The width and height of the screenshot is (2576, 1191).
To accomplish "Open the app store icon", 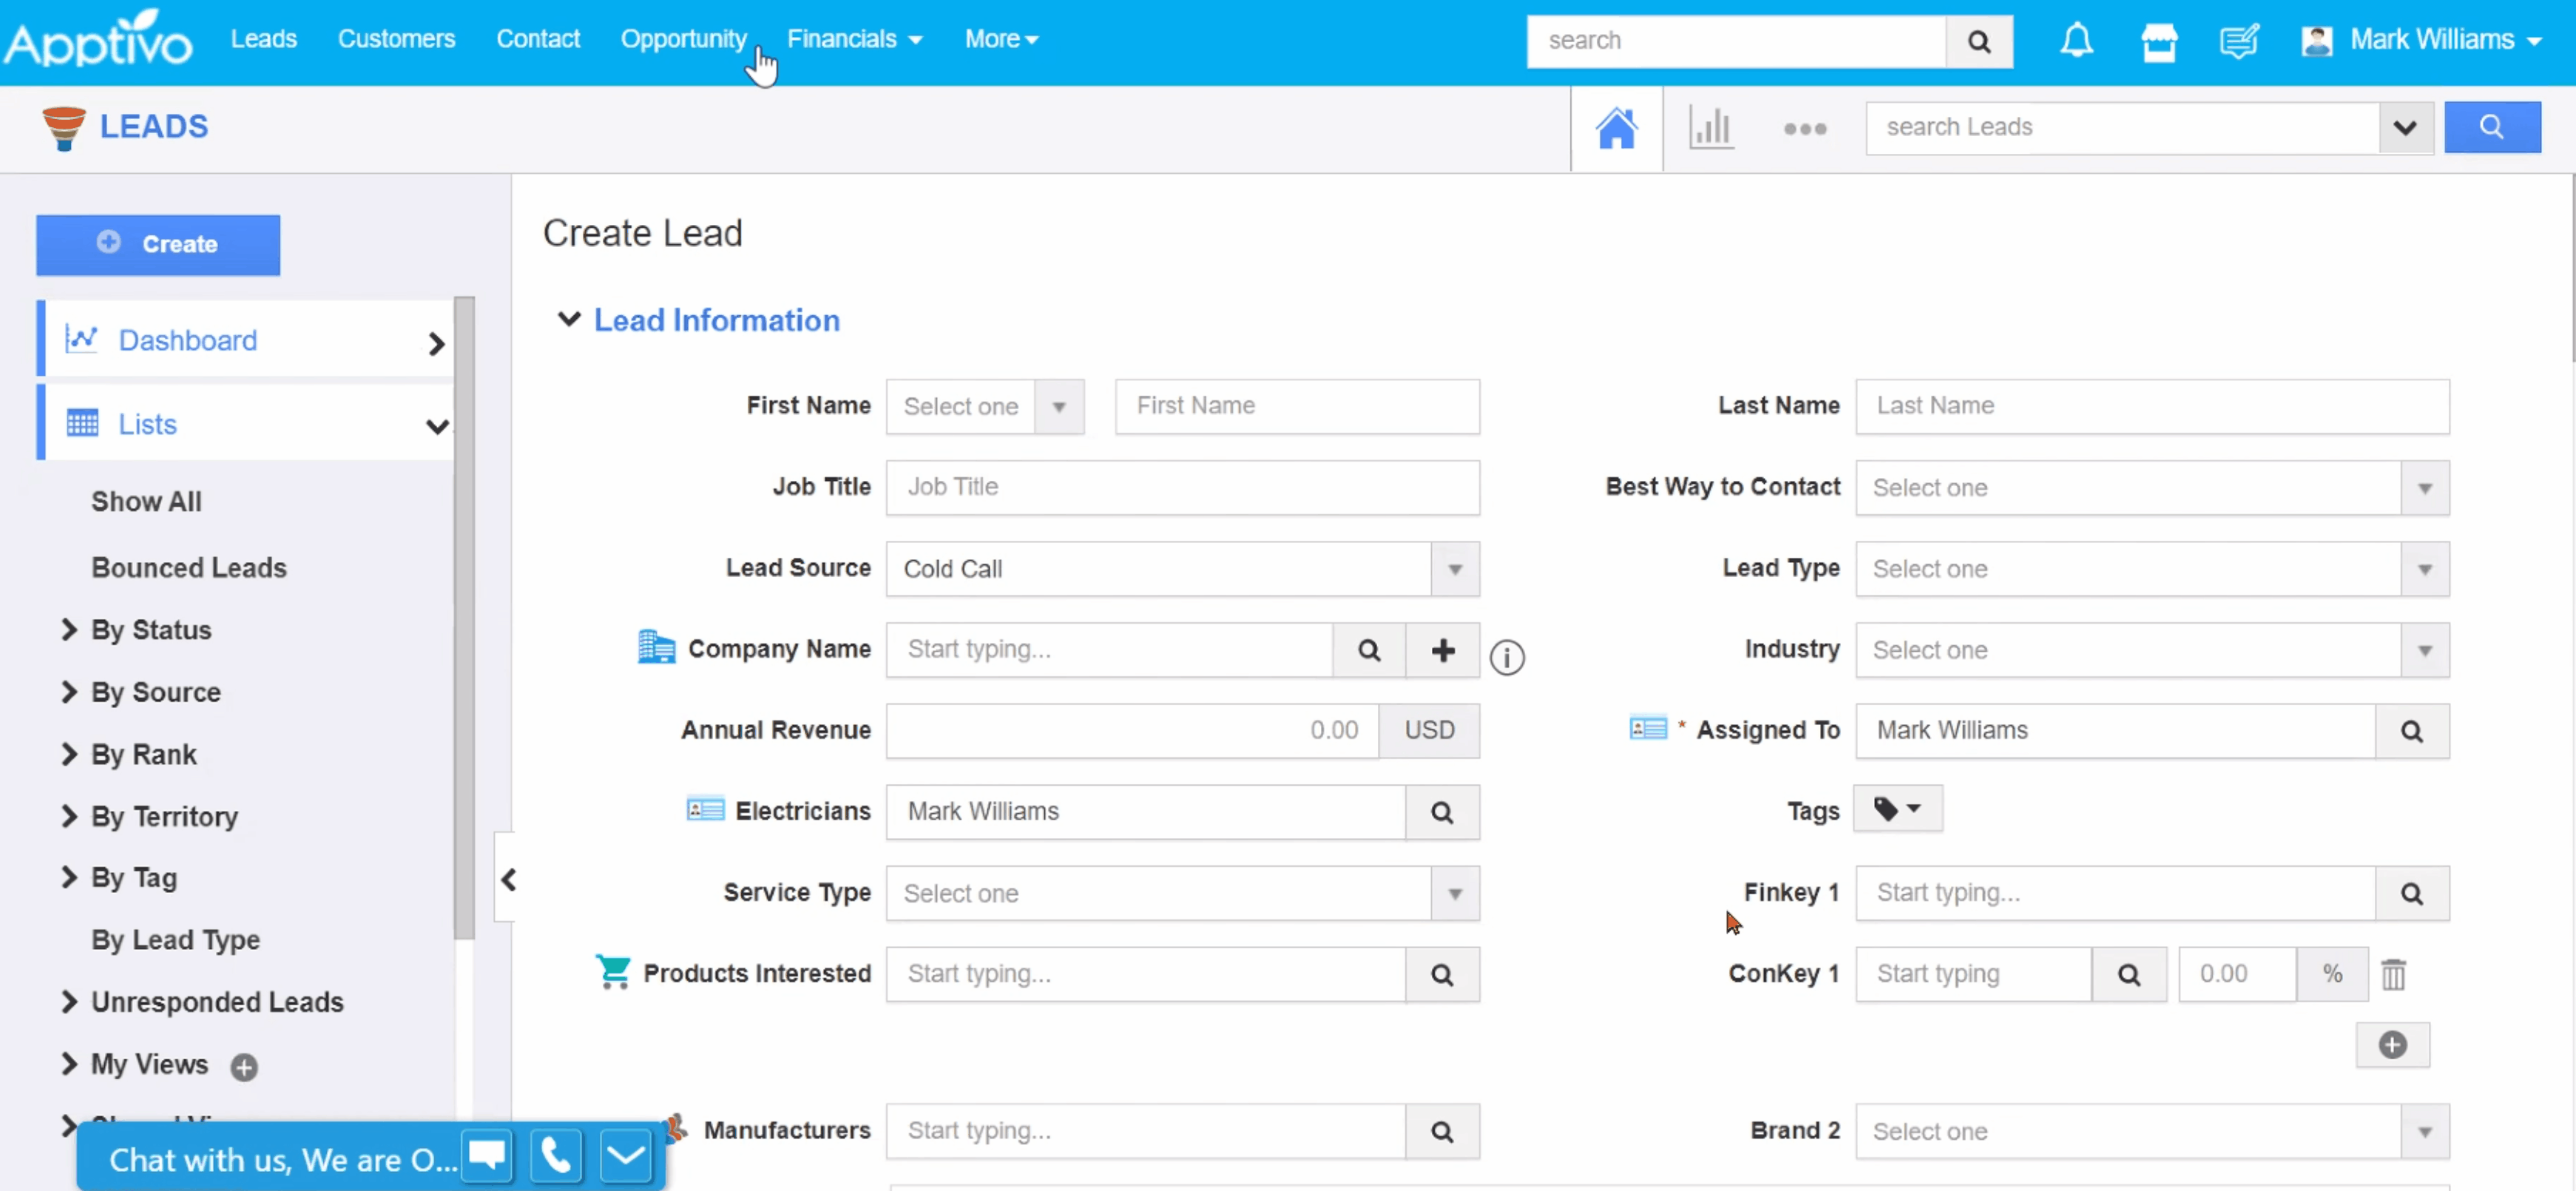I will coord(2158,41).
